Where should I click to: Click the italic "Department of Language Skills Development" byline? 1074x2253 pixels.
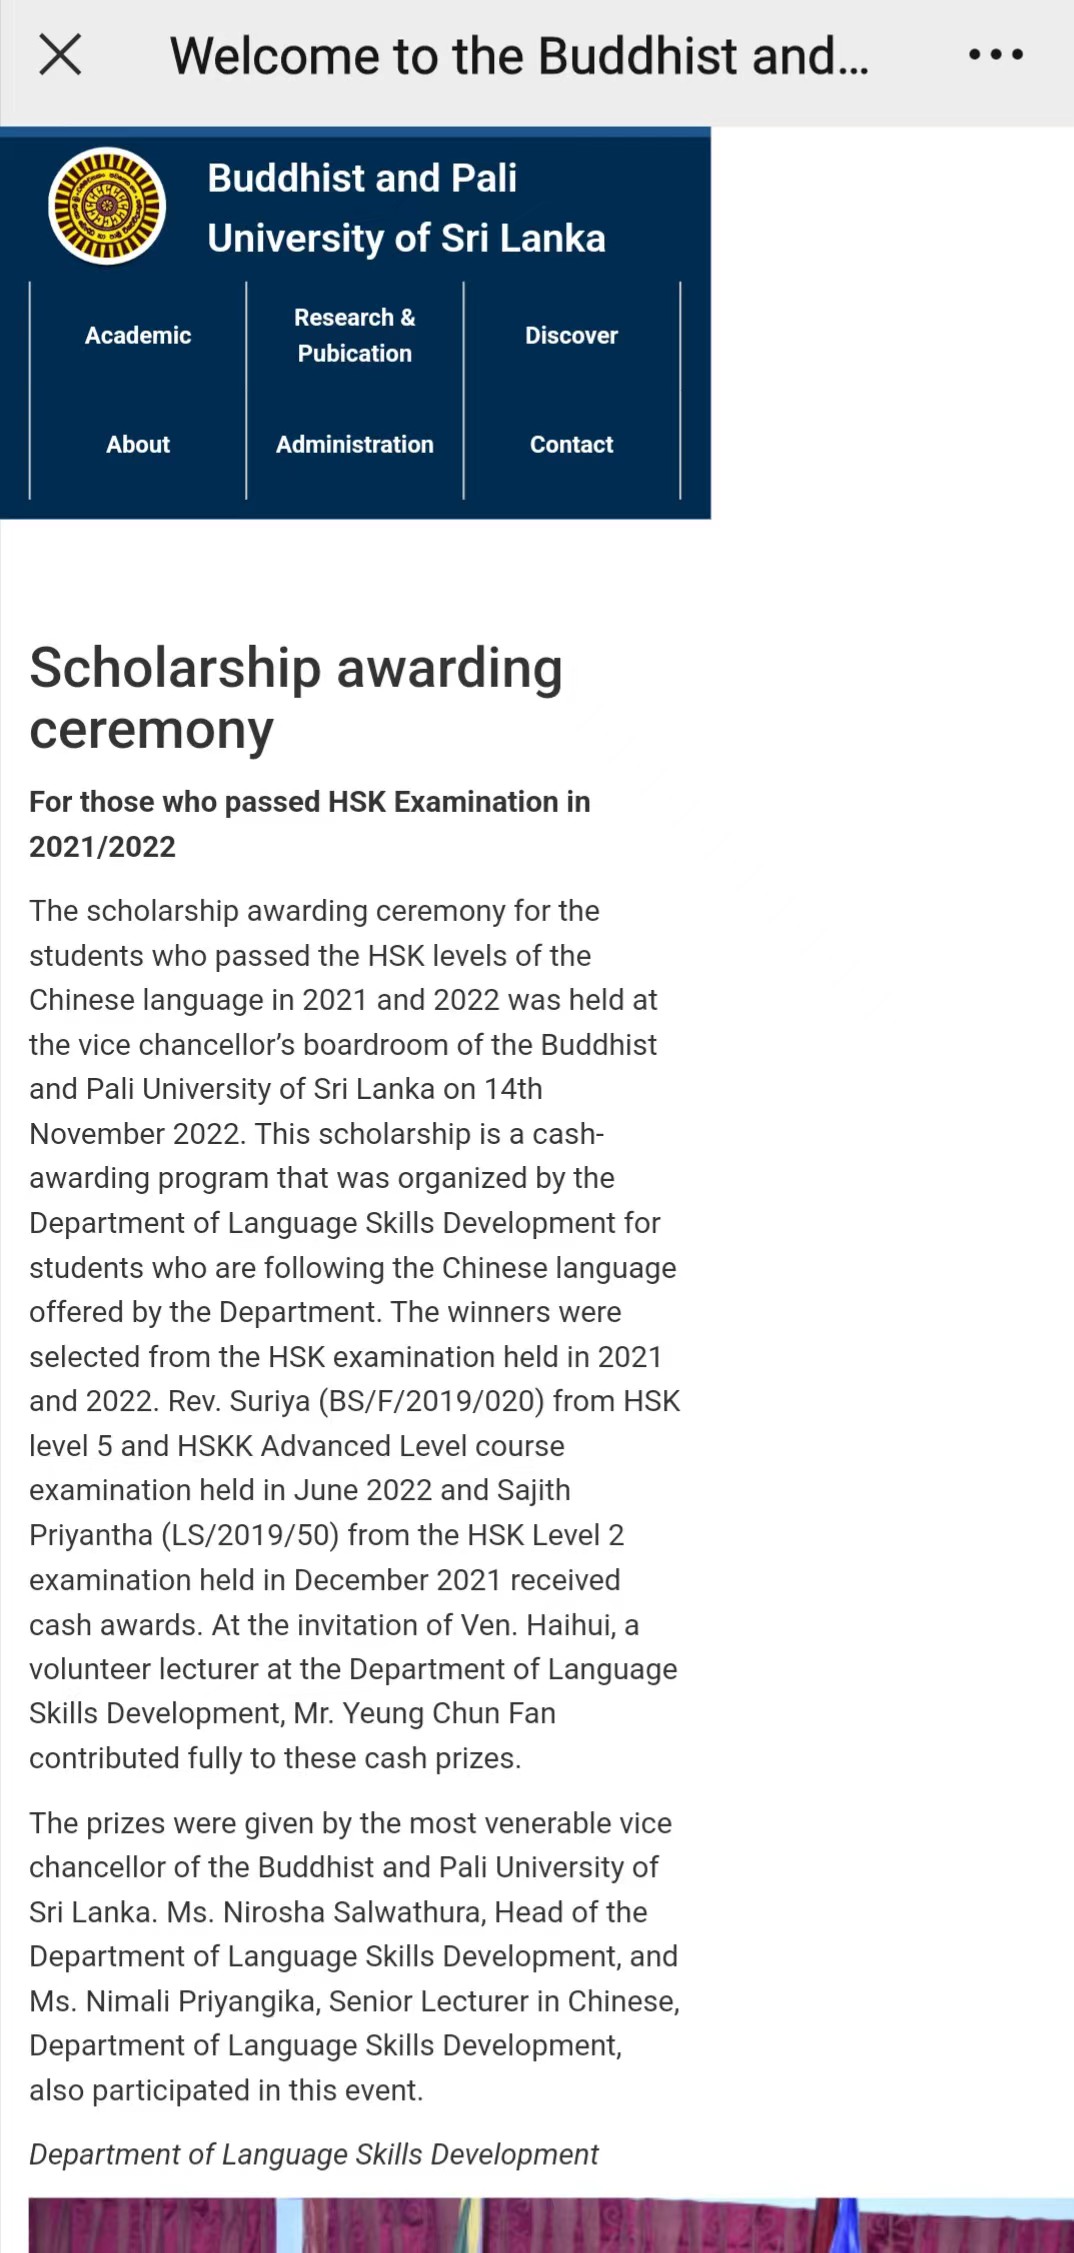point(314,2154)
